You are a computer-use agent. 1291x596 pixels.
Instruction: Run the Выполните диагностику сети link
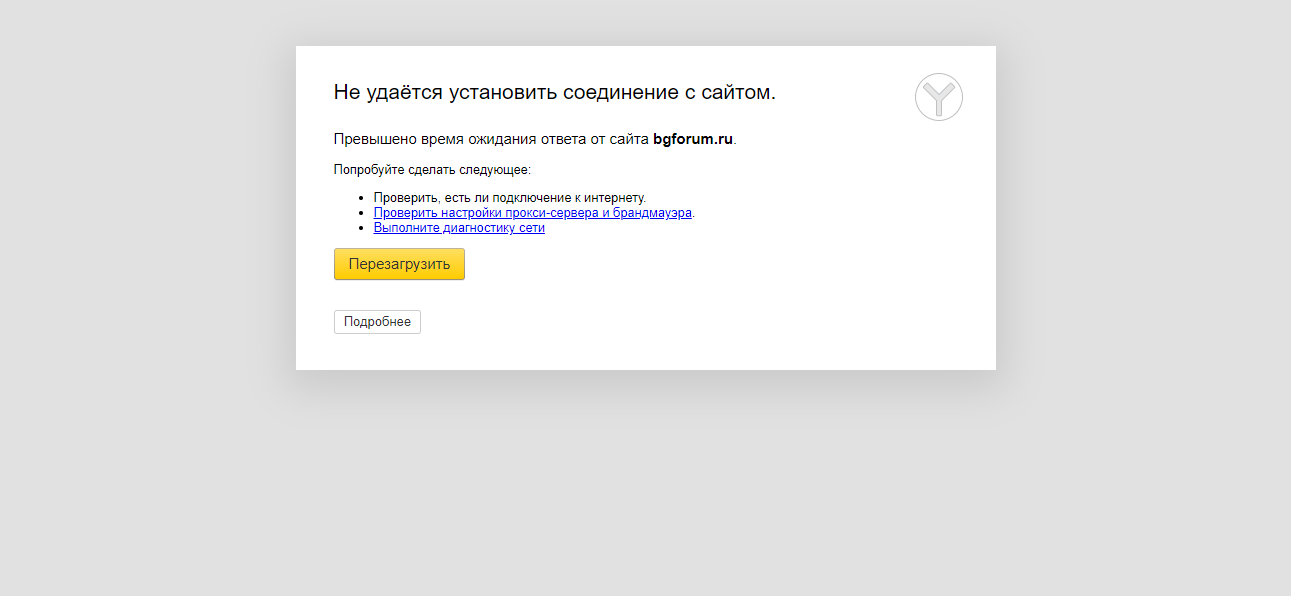click(x=459, y=228)
